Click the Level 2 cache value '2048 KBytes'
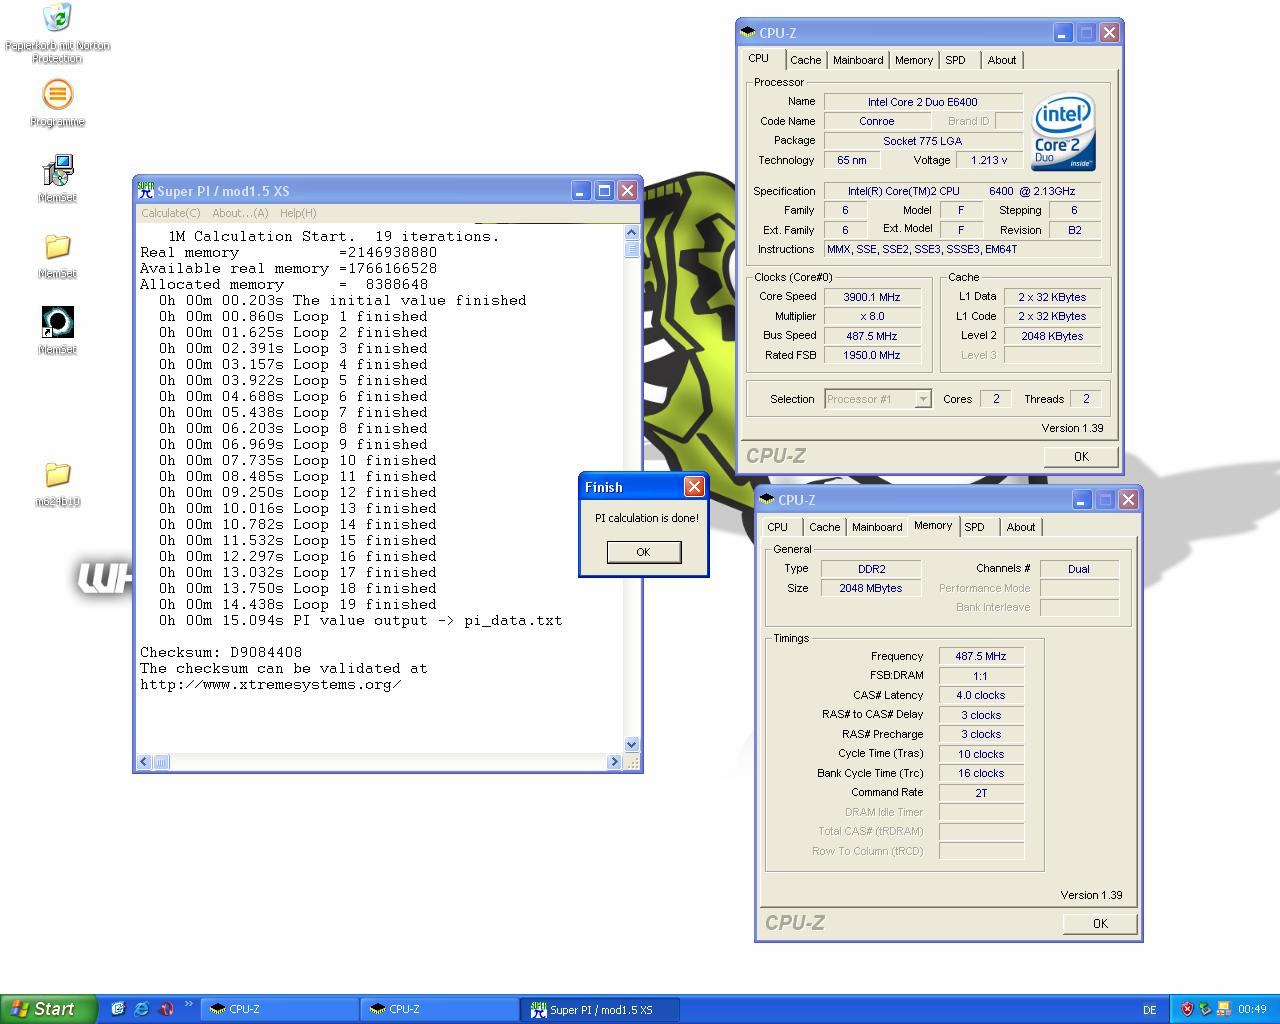 (x=1052, y=336)
